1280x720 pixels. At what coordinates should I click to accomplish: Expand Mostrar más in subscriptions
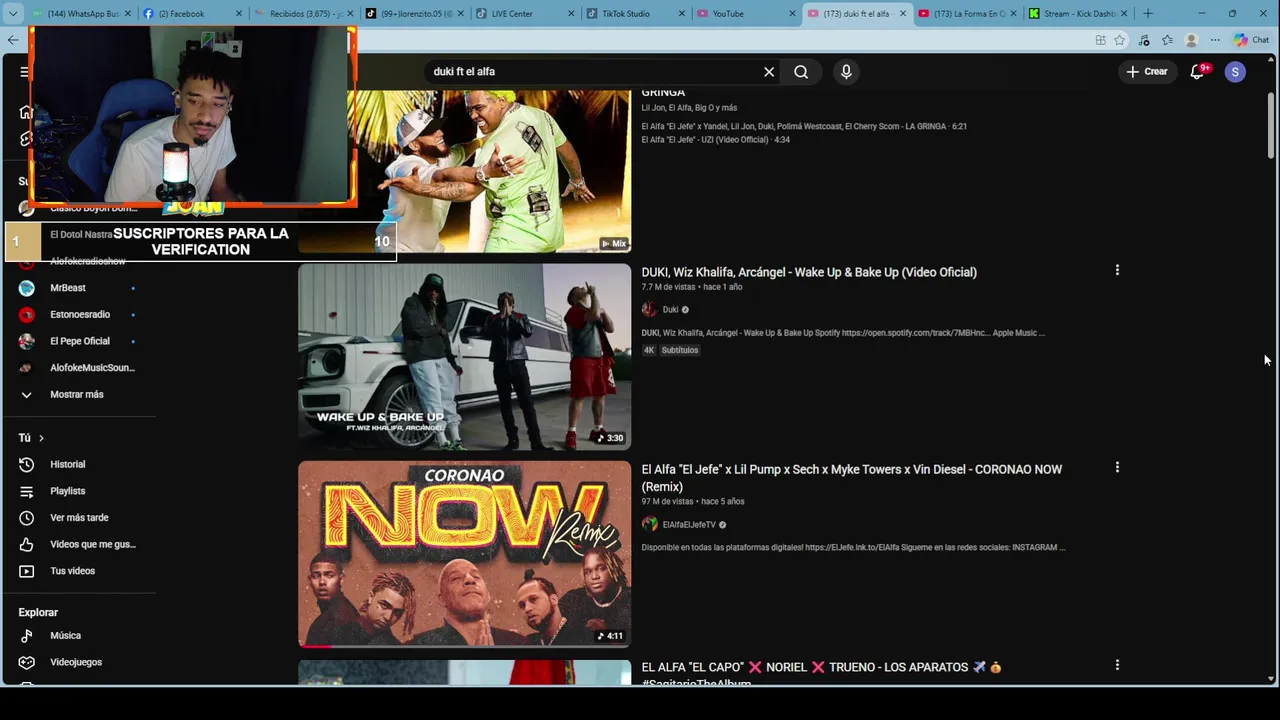(x=78, y=394)
